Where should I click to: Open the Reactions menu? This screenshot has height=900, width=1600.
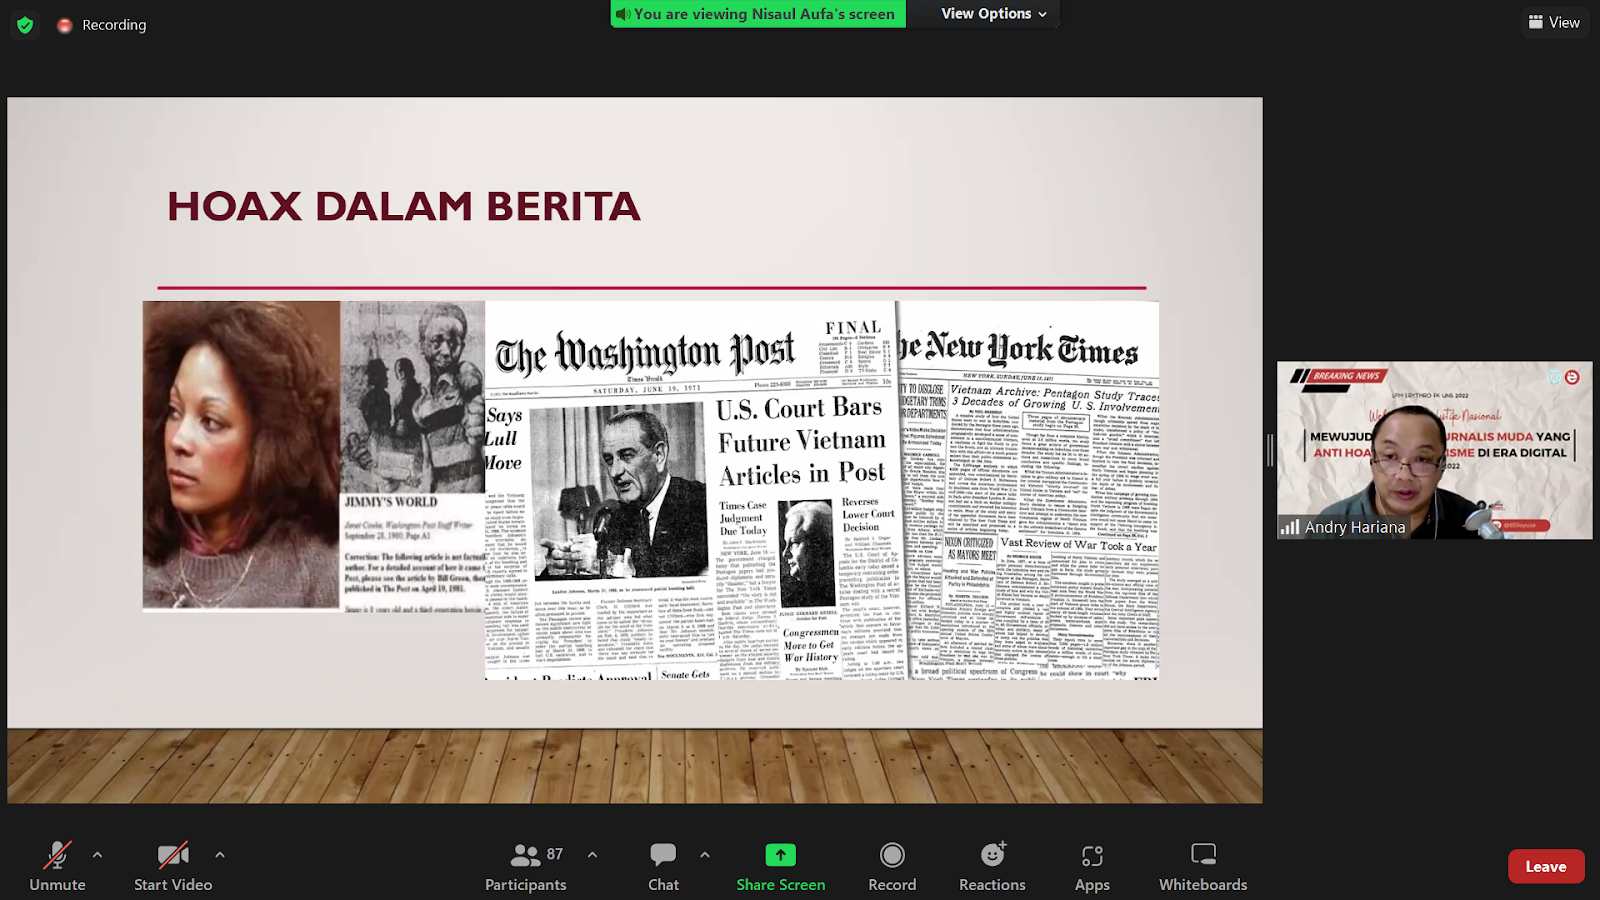point(992,866)
